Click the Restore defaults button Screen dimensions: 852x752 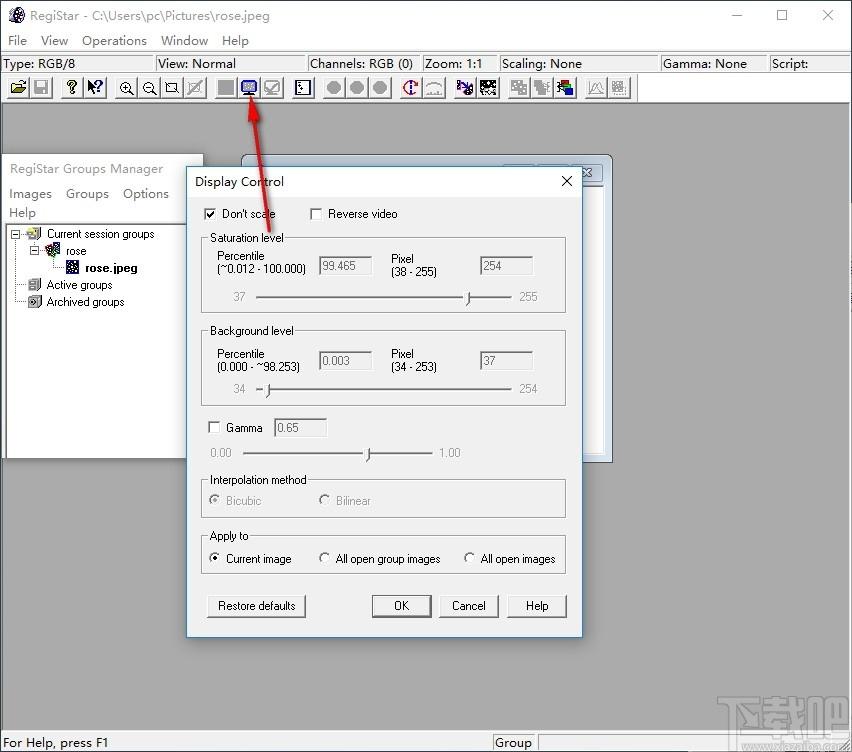256,606
